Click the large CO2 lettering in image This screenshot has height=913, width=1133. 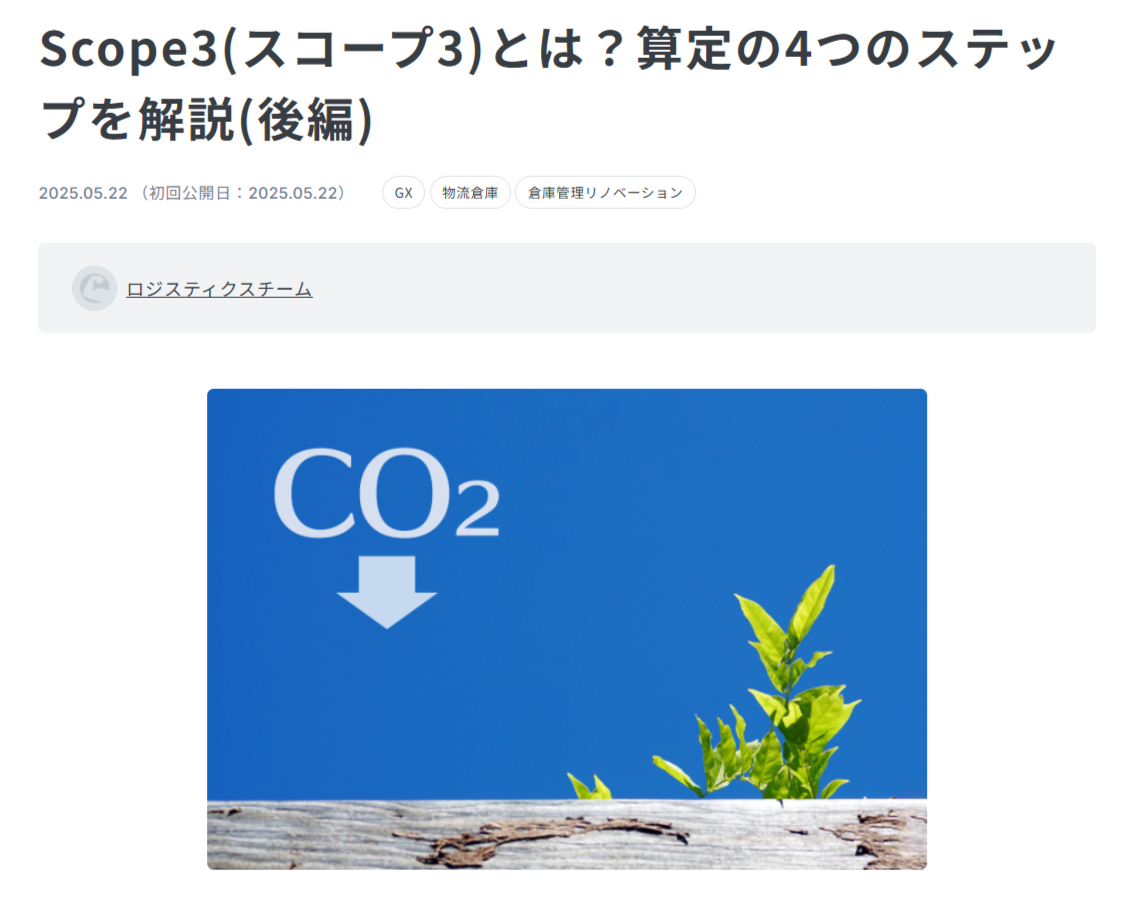point(386,493)
